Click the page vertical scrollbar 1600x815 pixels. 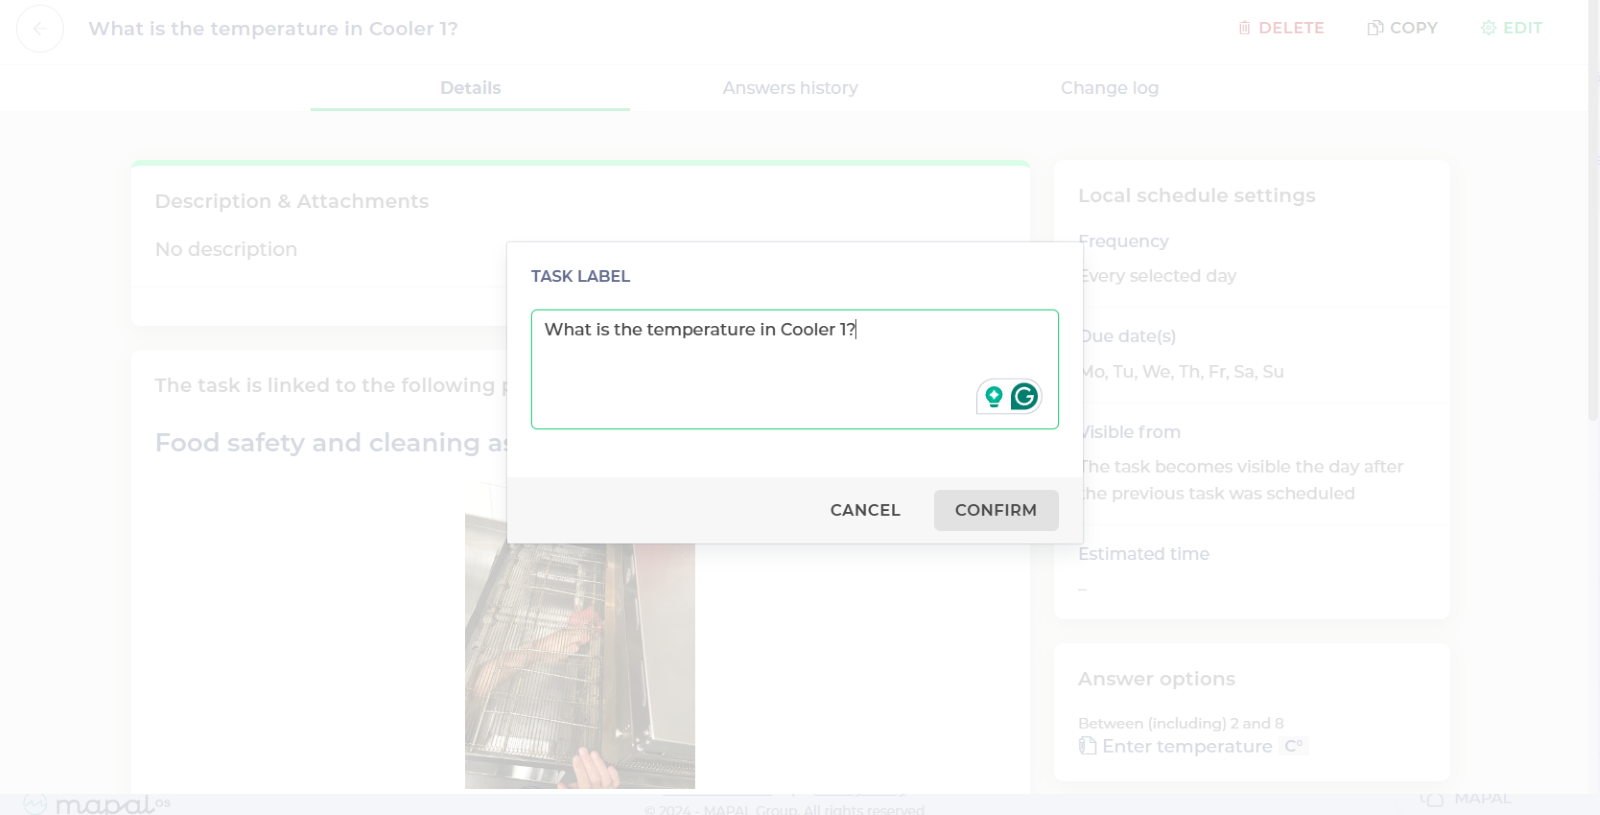pos(1593,210)
